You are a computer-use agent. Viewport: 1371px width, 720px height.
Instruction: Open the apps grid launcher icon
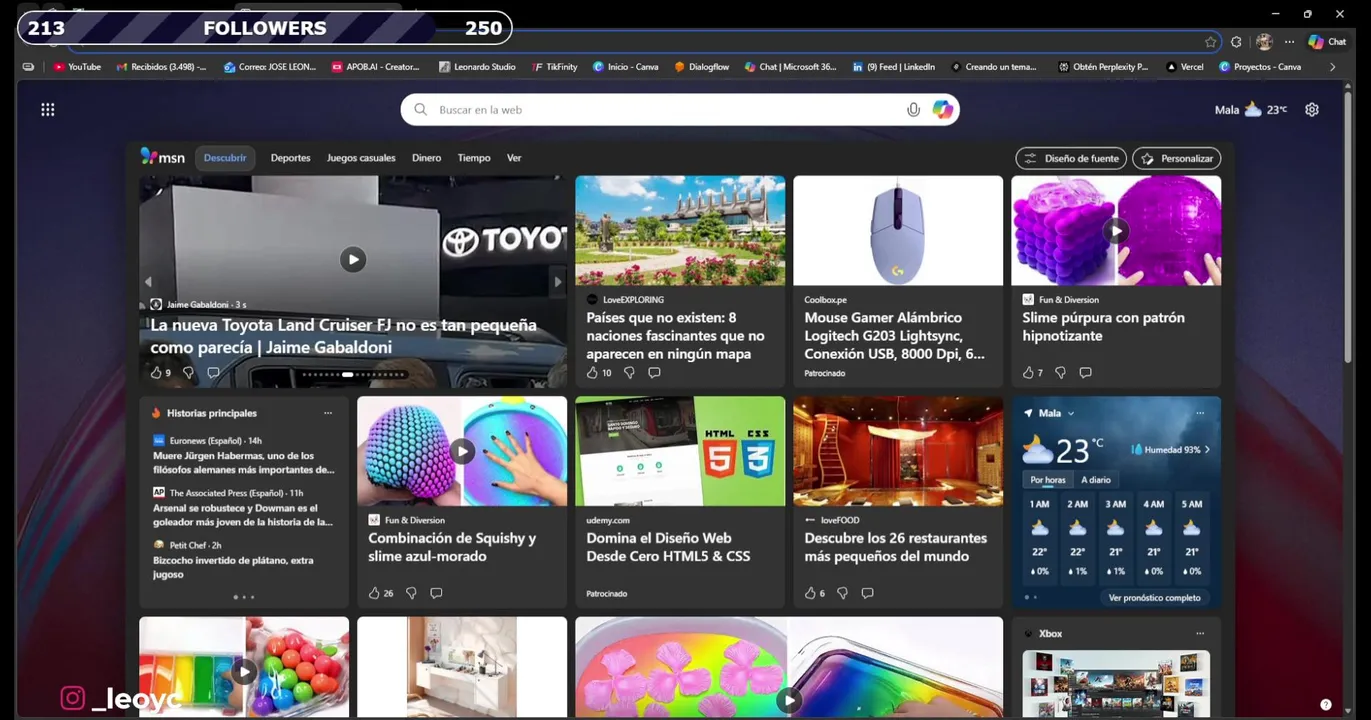(x=47, y=110)
